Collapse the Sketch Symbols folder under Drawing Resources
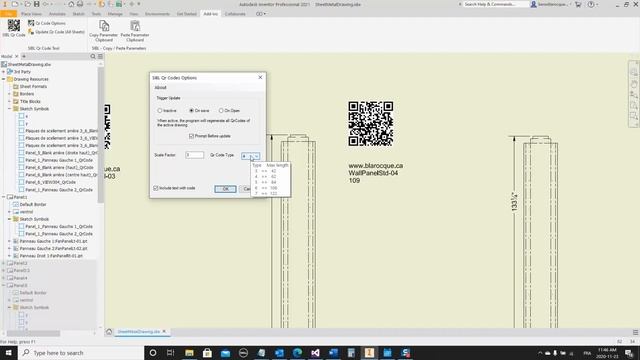Screen dimensions: 640x360 [x=10, y=109]
